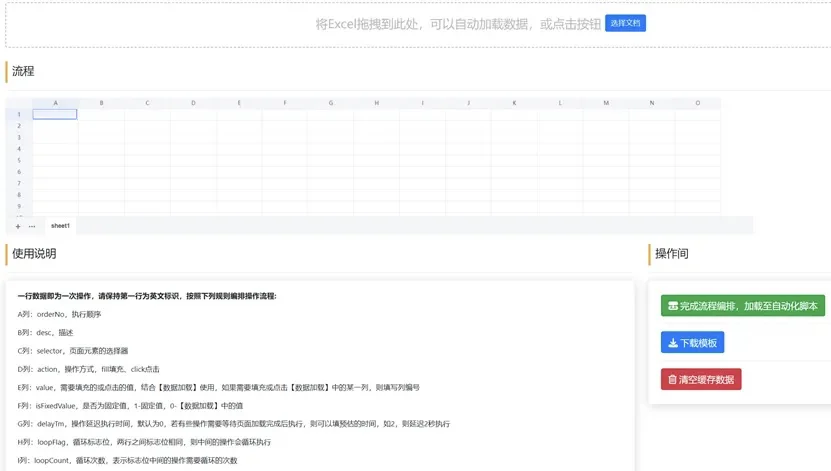Click the 使用说明 section heading
The height and width of the screenshot is (471, 831).
coord(34,253)
